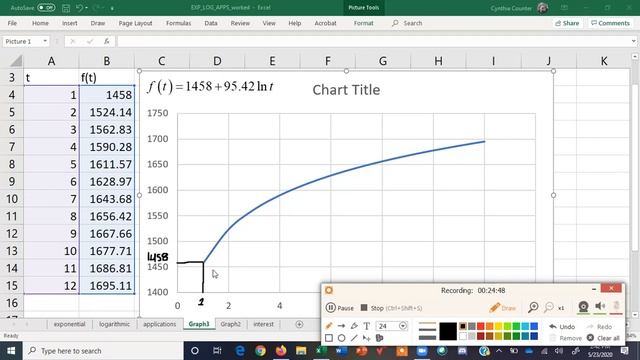Click the Select All corner triangle

coord(16,61)
